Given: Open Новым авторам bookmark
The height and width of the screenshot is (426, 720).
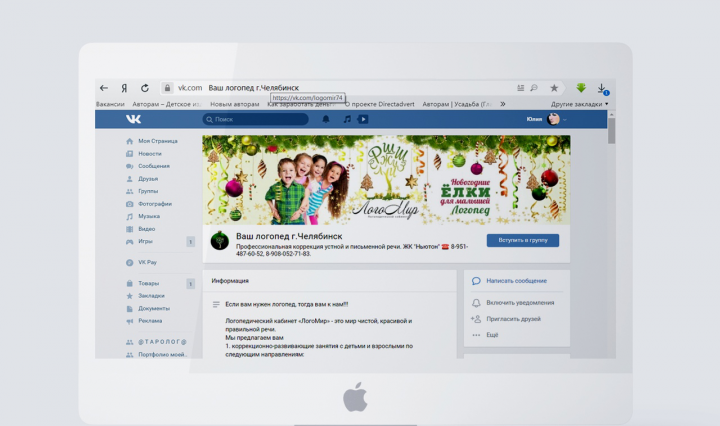Looking at the screenshot, I should pos(235,104).
